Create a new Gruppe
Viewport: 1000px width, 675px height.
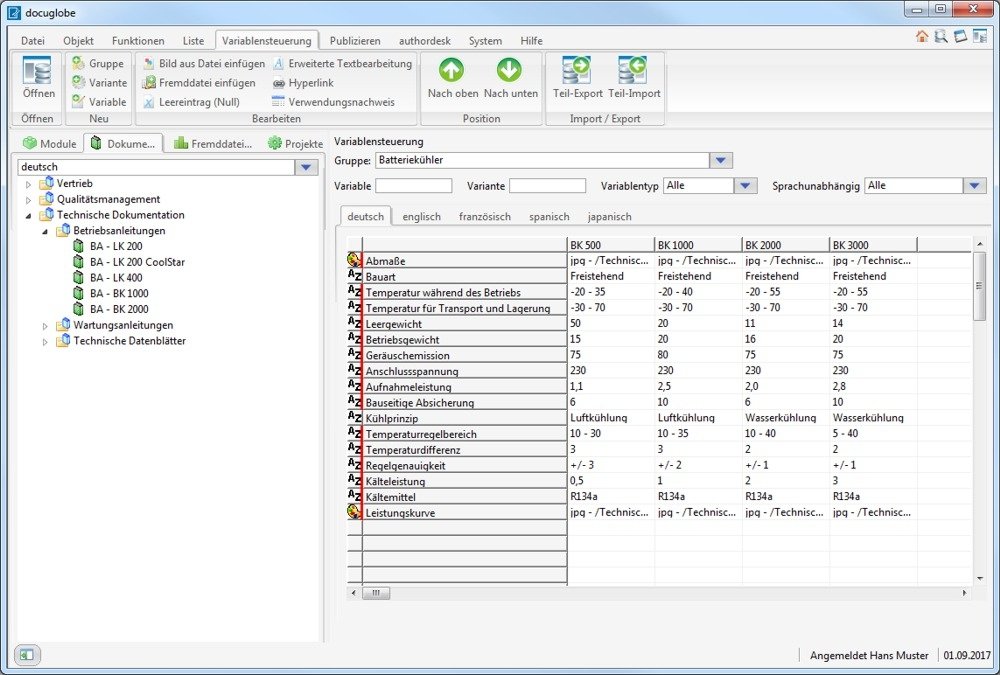click(x=98, y=64)
